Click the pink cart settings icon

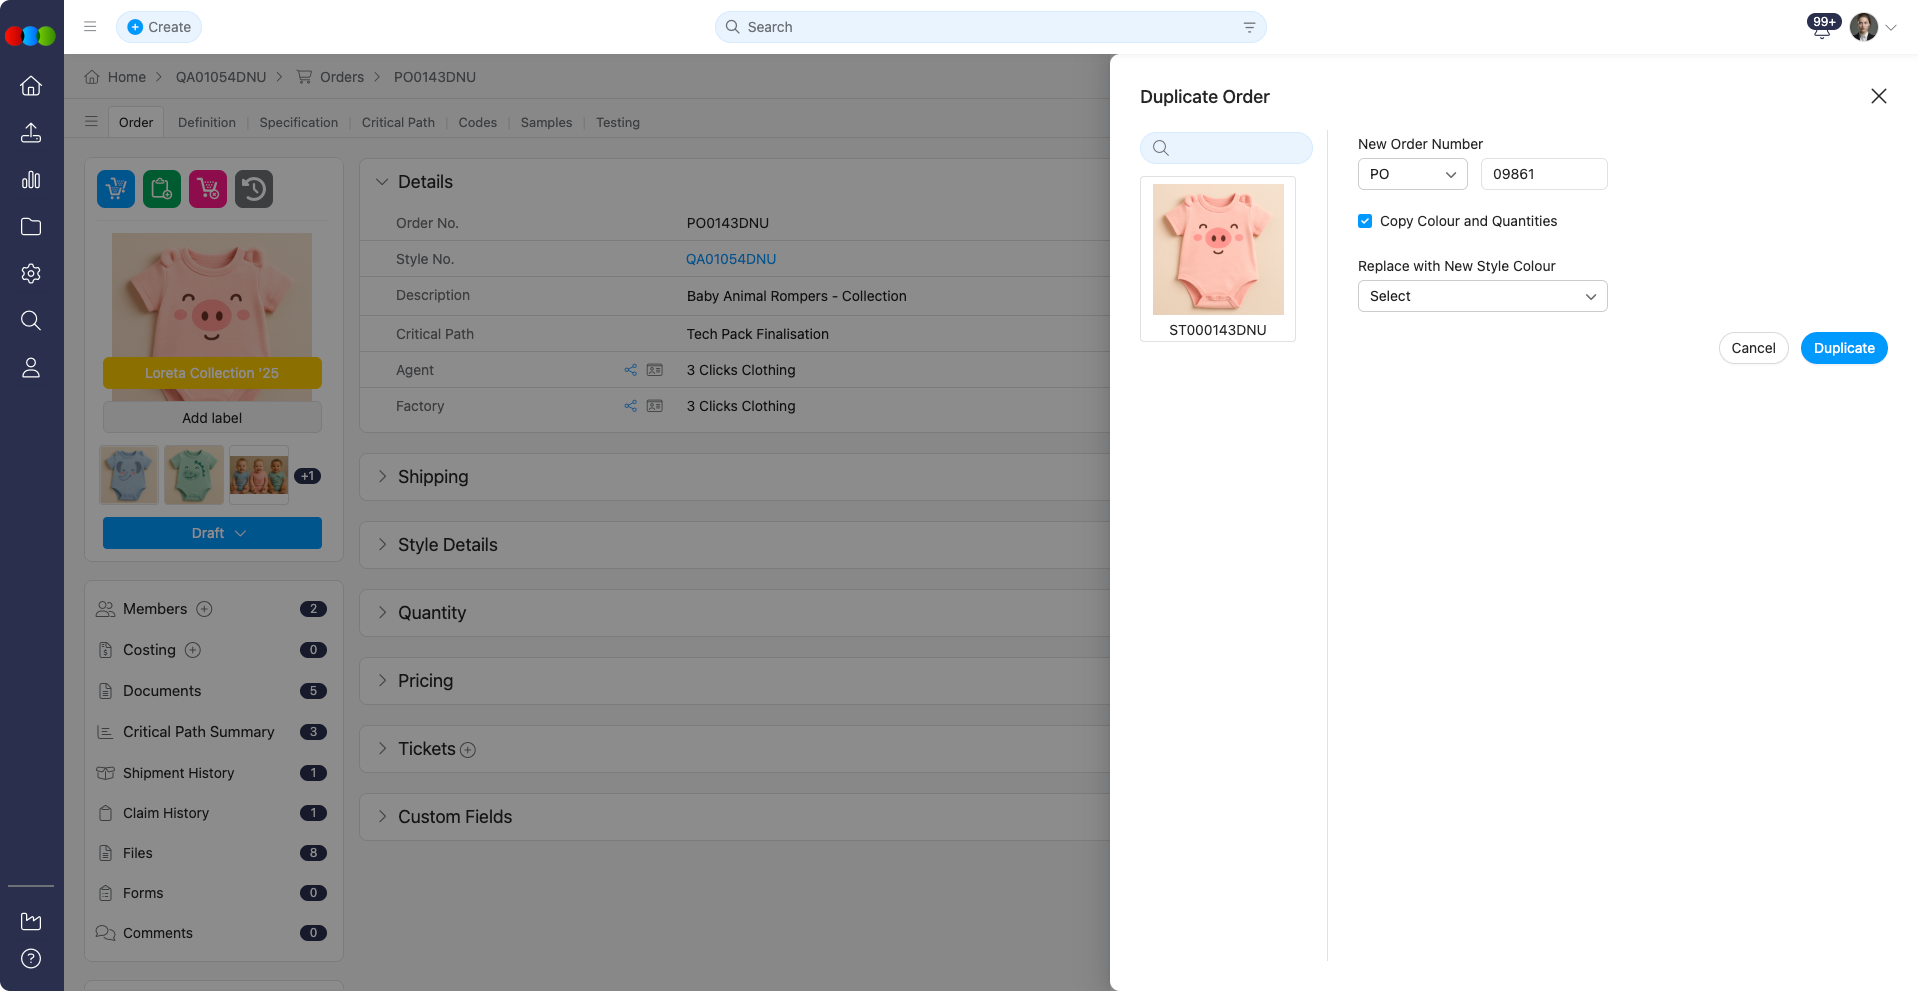208,189
